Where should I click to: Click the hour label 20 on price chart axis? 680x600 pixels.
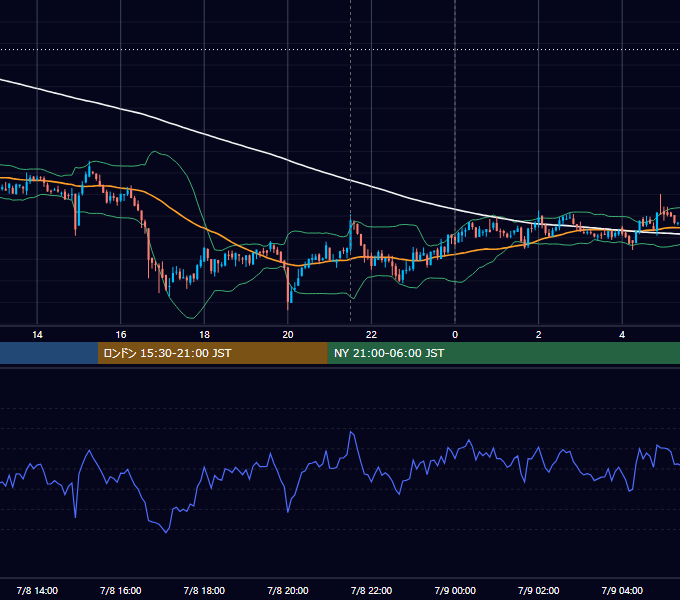(x=288, y=335)
